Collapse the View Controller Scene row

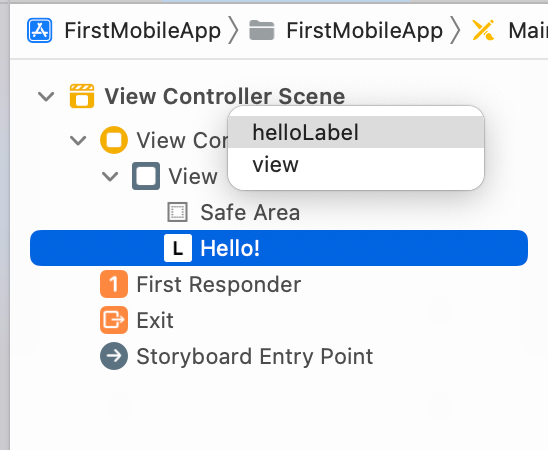[x=46, y=96]
